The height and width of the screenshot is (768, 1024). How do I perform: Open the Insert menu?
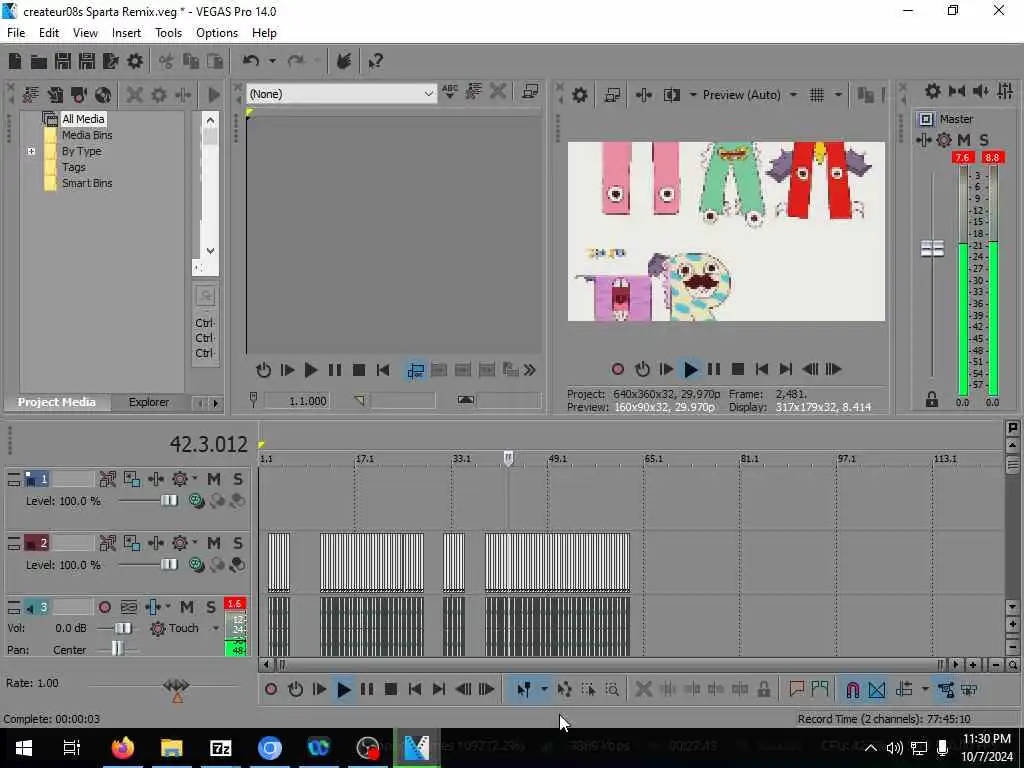[x=126, y=33]
